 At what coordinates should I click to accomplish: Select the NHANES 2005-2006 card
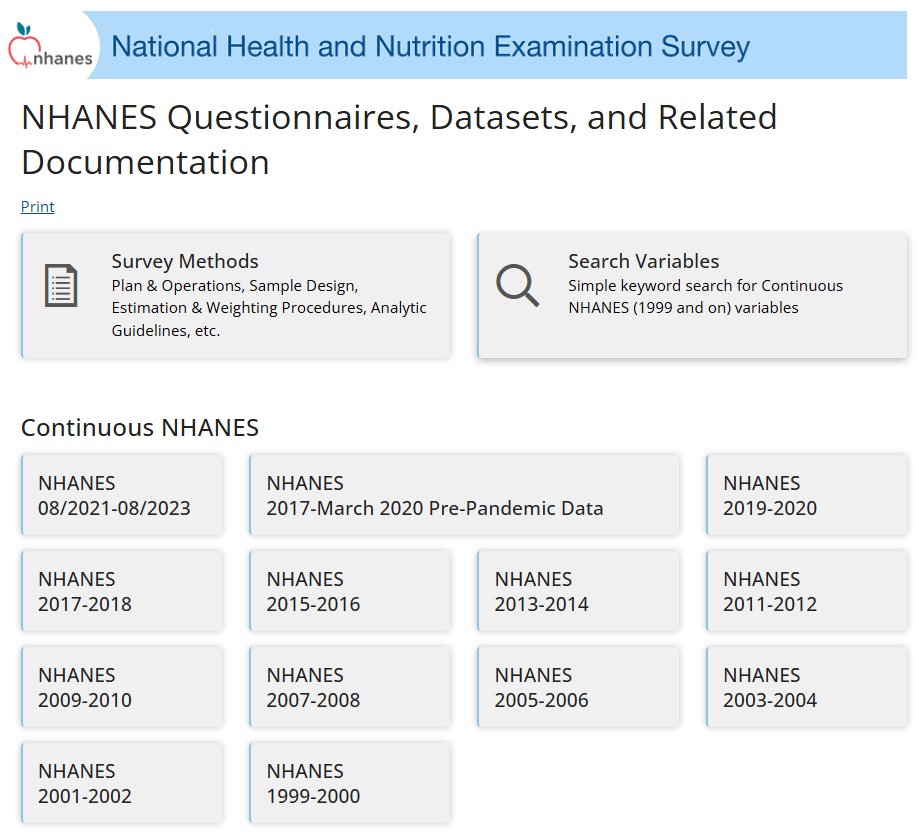[578, 687]
